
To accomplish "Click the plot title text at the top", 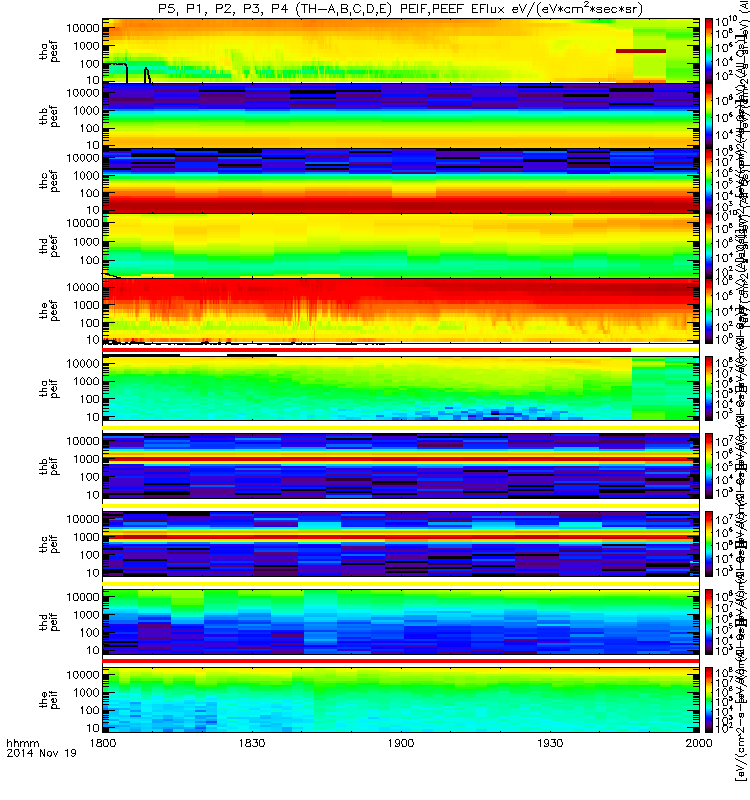I will point(401,9).
